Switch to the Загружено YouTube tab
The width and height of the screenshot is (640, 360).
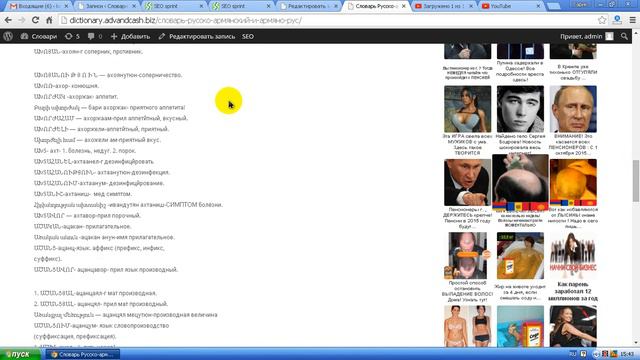pyautogui.click(x=444, y=6)
